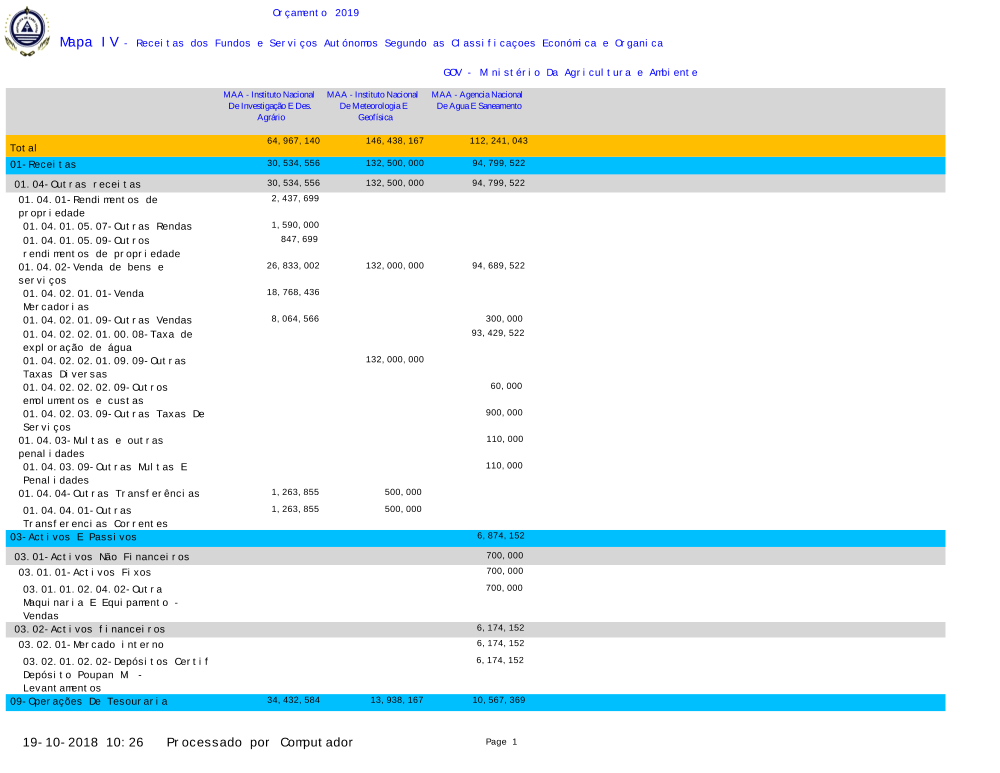This screenshot has height=773, width=1000.
Task: Click the Ministério Da Agricultura e Ambiente heading
Action: tap(570, 73)
